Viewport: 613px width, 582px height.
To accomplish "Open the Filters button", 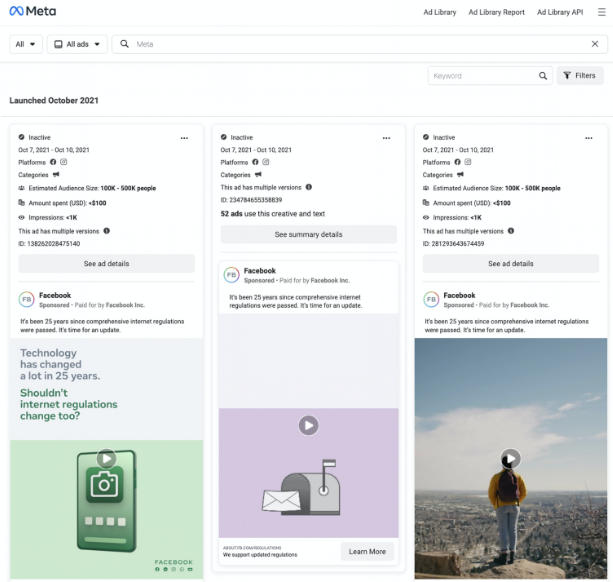I will pos(580,75).
